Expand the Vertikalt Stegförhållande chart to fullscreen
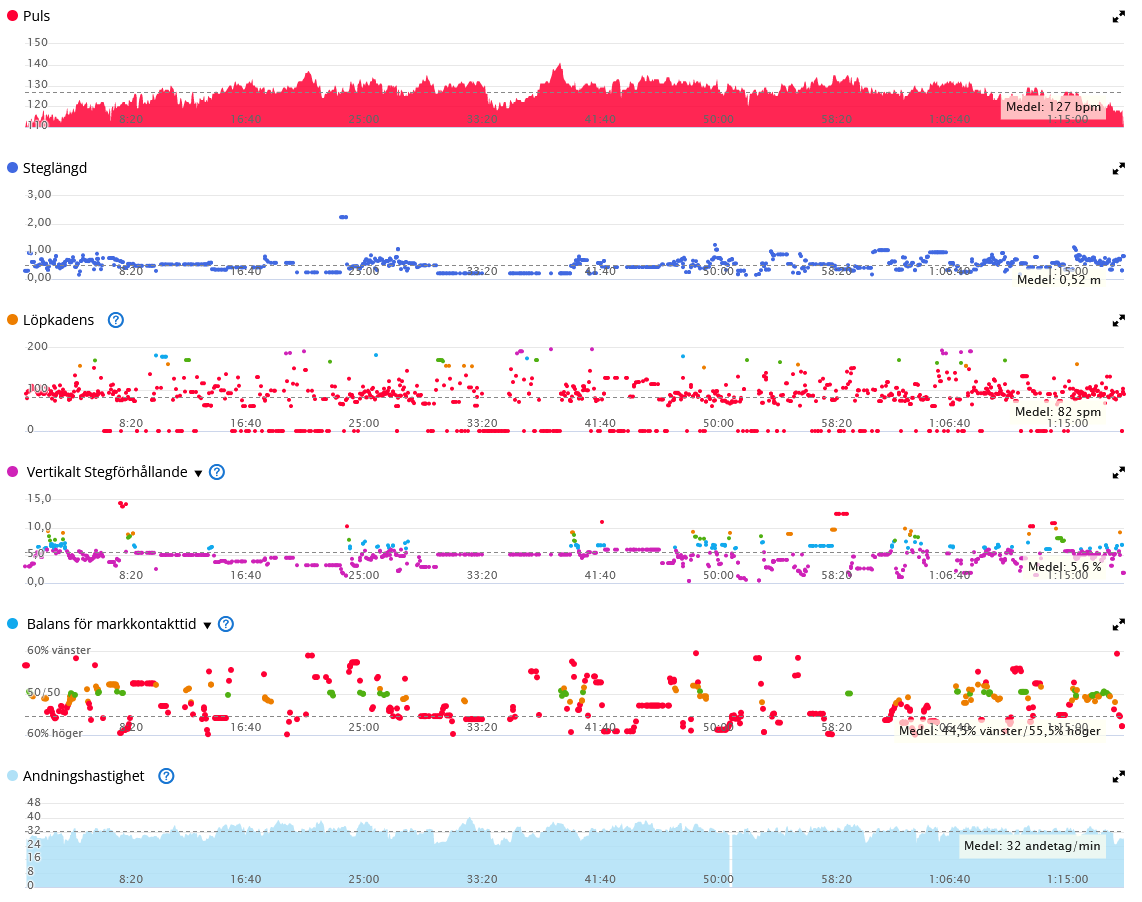 [1119, 473]
